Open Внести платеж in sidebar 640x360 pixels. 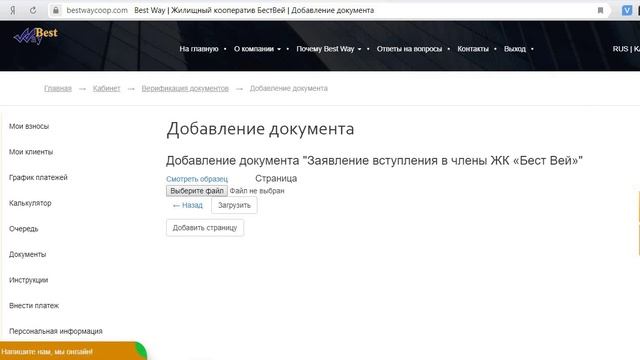[x=34, y=306]
